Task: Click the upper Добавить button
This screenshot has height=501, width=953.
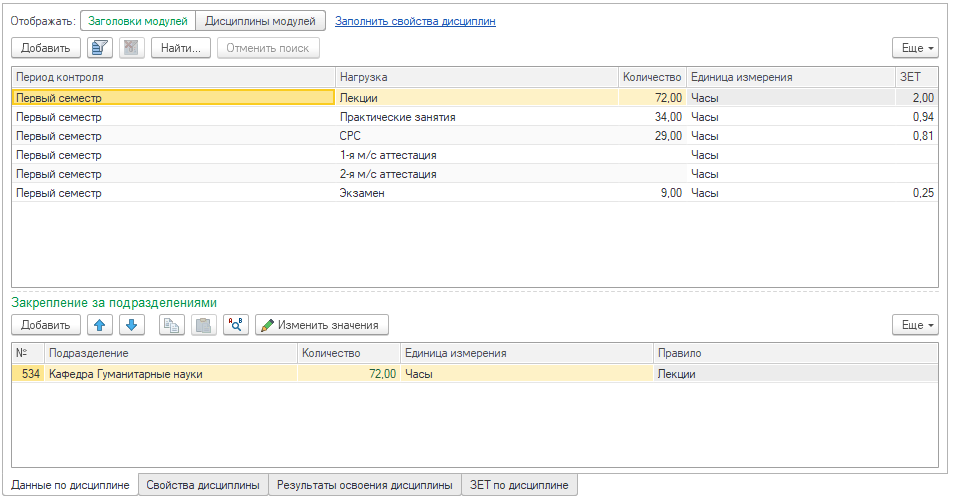Action: pos(46,48)
